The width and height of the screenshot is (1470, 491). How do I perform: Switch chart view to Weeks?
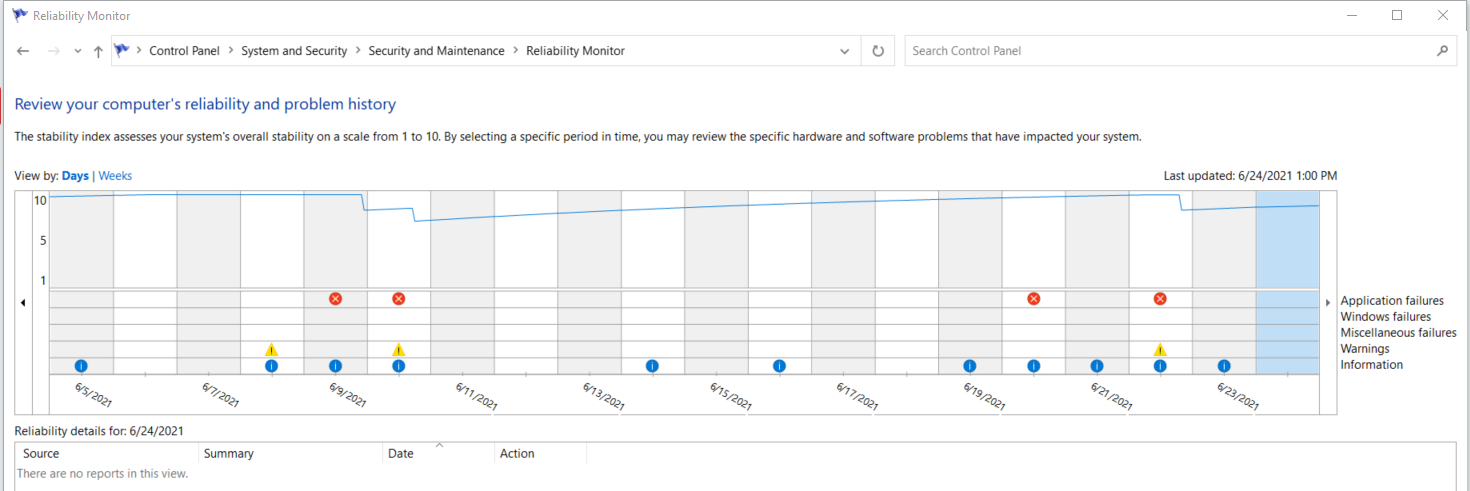click(115, 176)
